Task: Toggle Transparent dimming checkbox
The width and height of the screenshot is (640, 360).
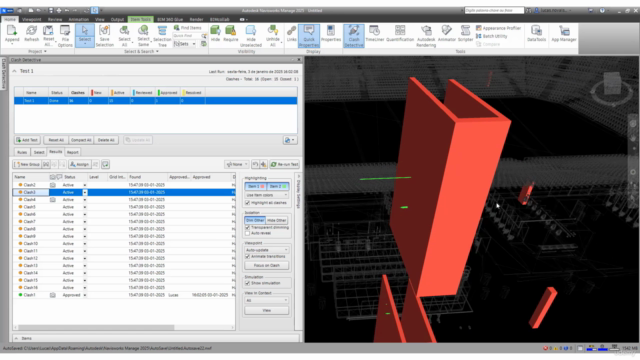Action: coord(247,227)
